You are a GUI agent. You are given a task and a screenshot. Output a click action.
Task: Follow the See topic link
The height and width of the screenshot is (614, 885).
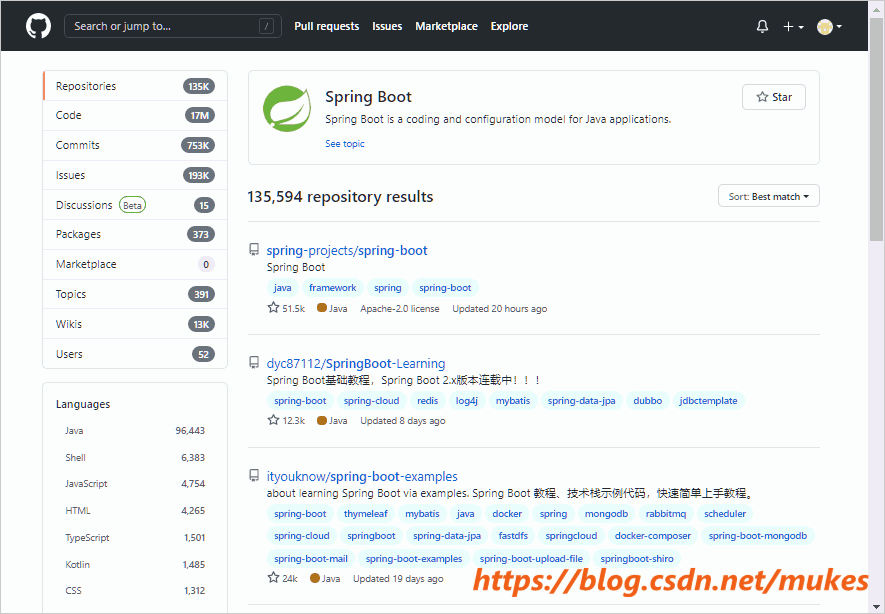pyautogui.click(x=345, y=143)
